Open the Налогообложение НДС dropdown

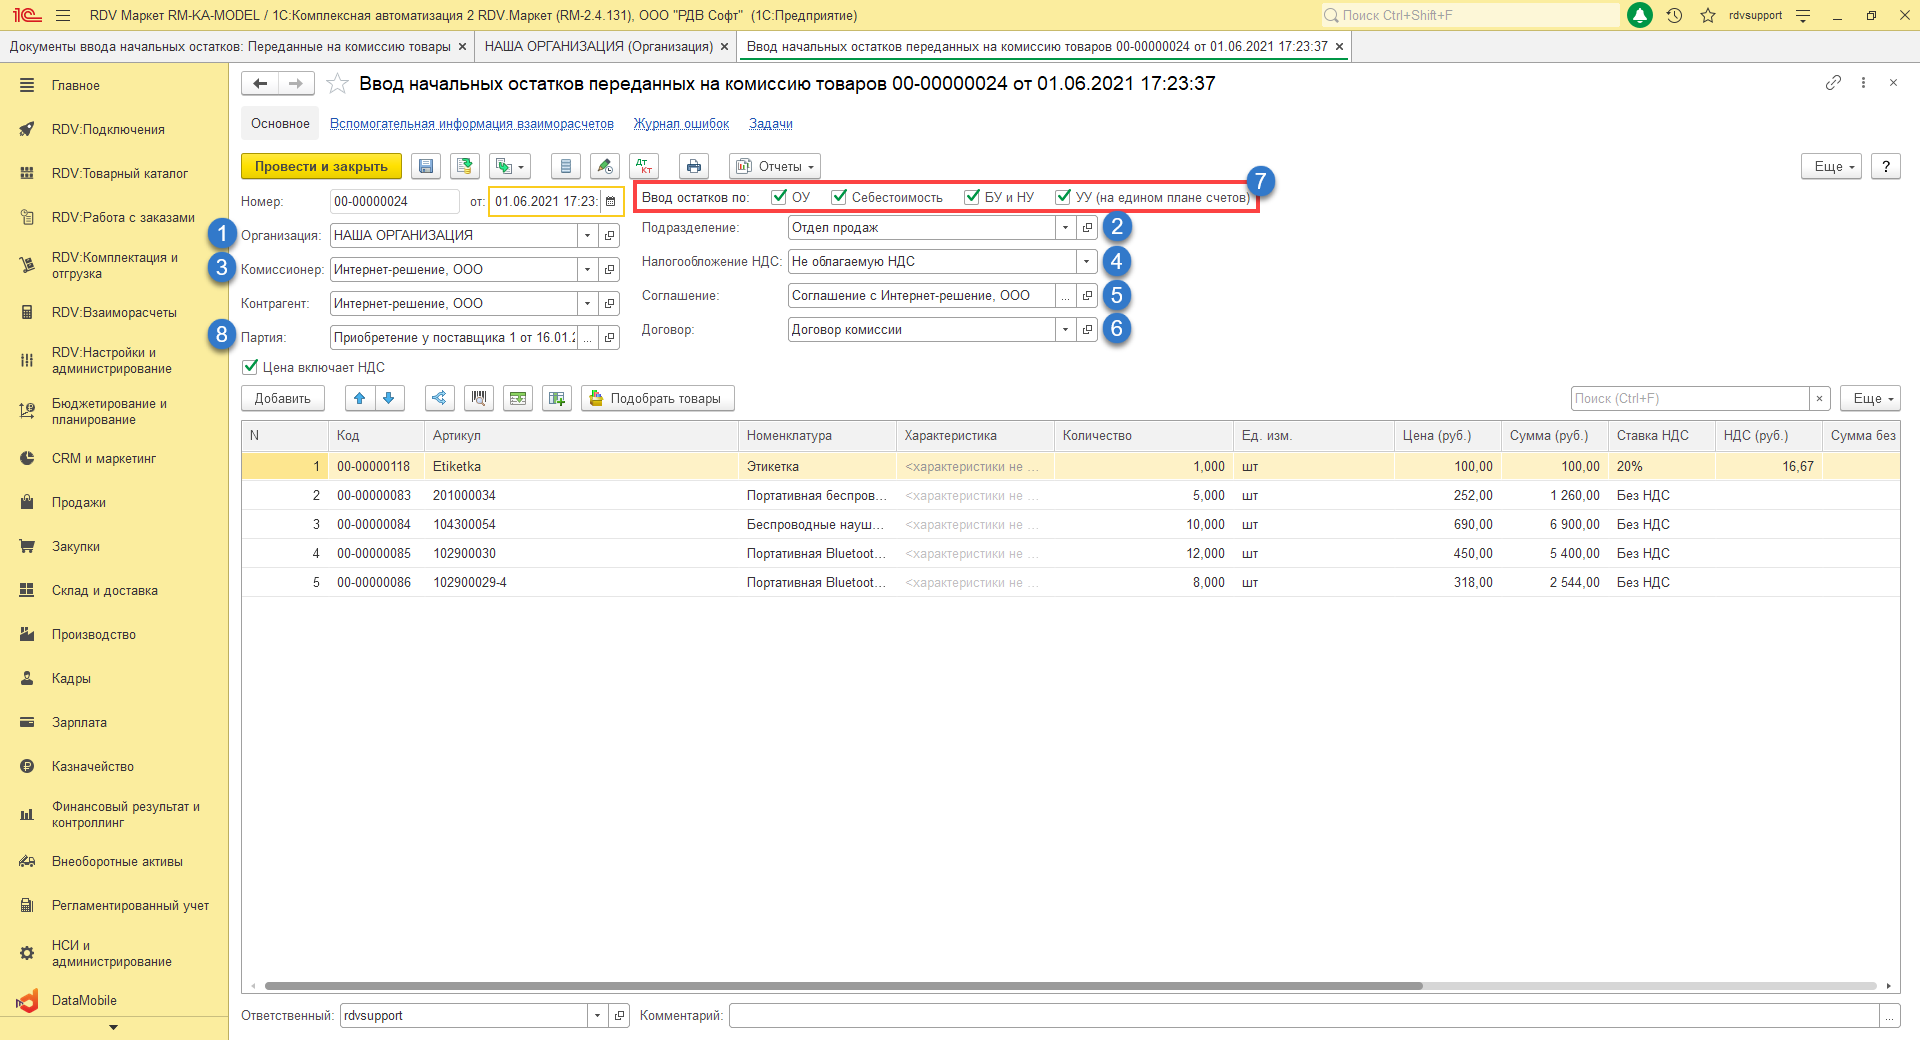pos(1086,262)
